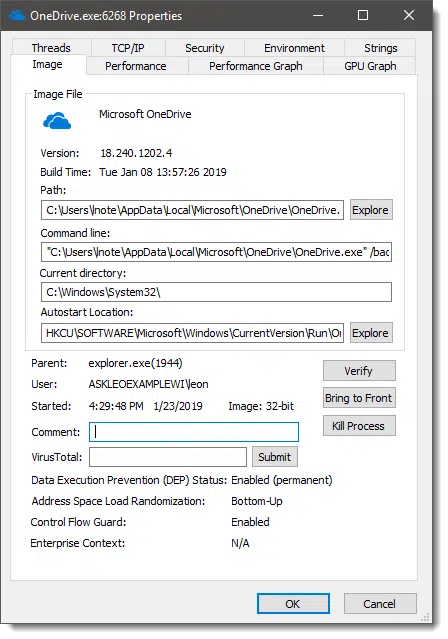This screenshot has width=448, height=639.
Task: Open the TCP/IP tab
Action: coord(128,48)
